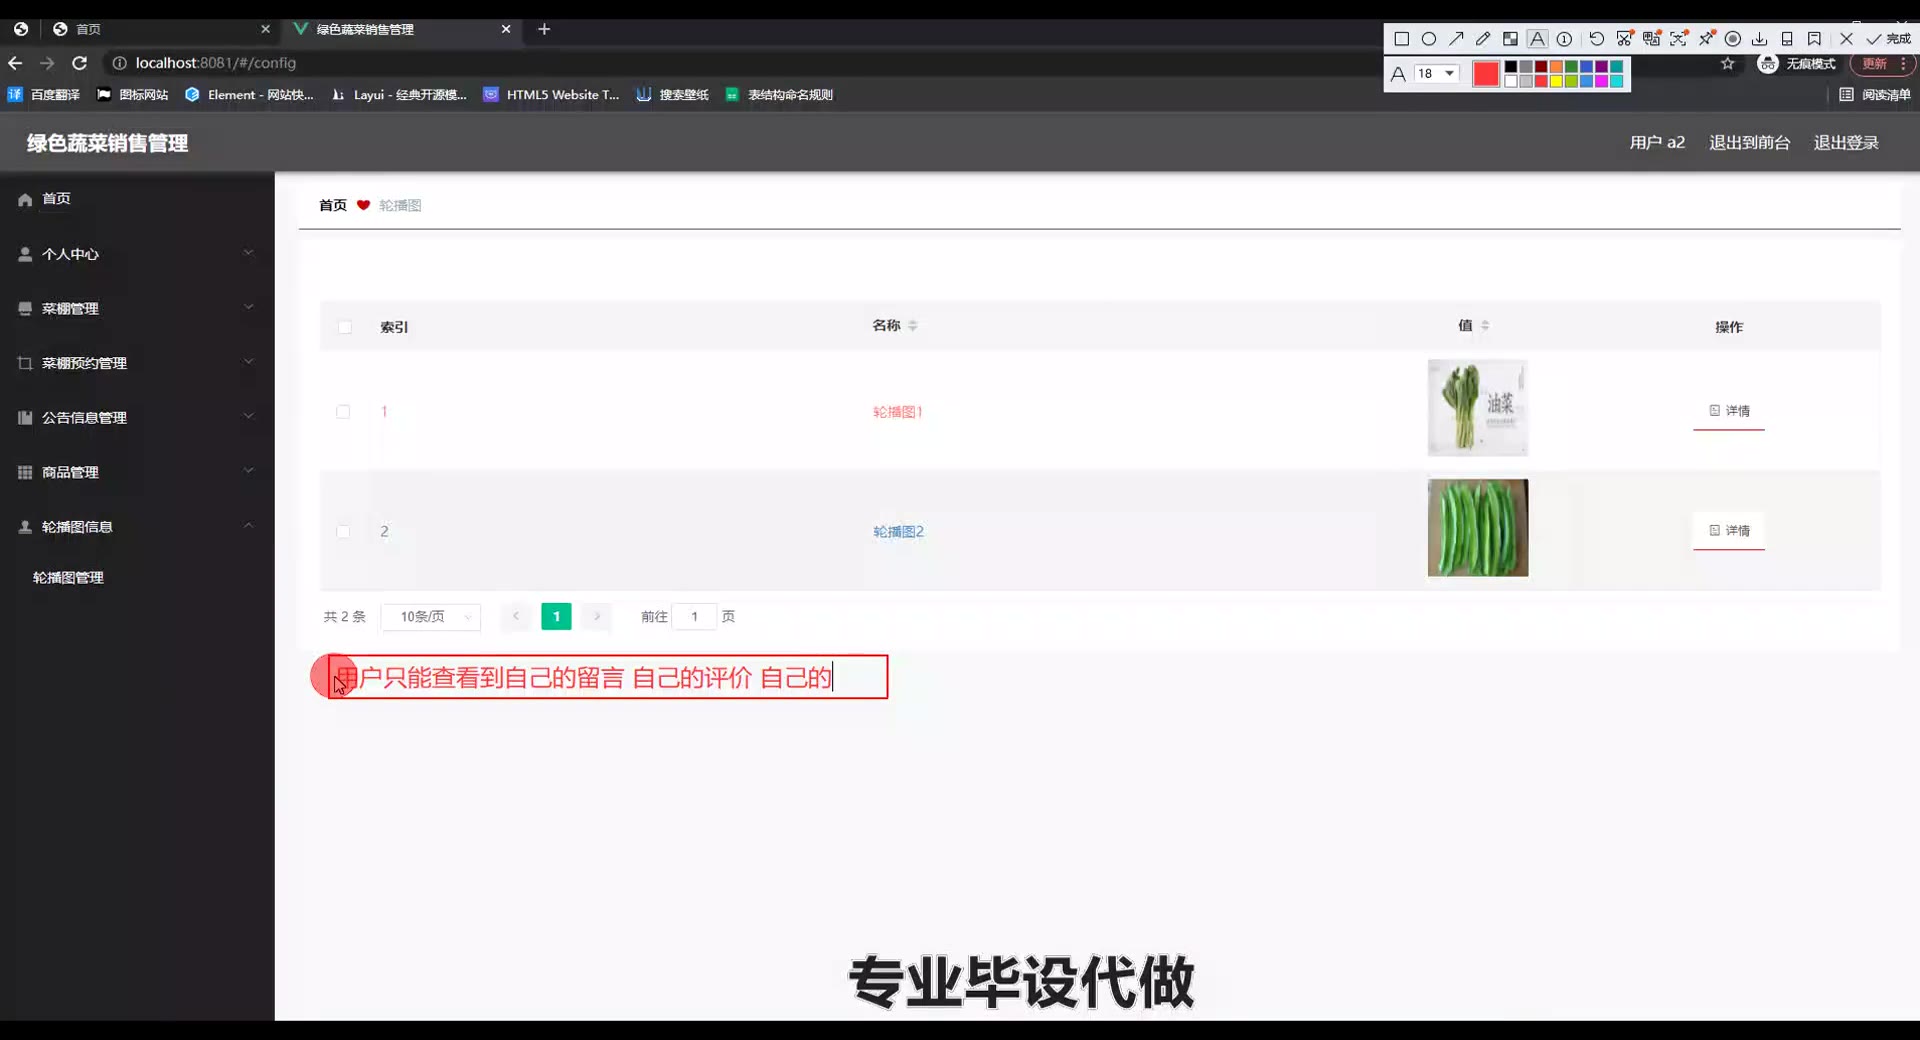Open the 10条/页 page size dropdown

[431, 616]
